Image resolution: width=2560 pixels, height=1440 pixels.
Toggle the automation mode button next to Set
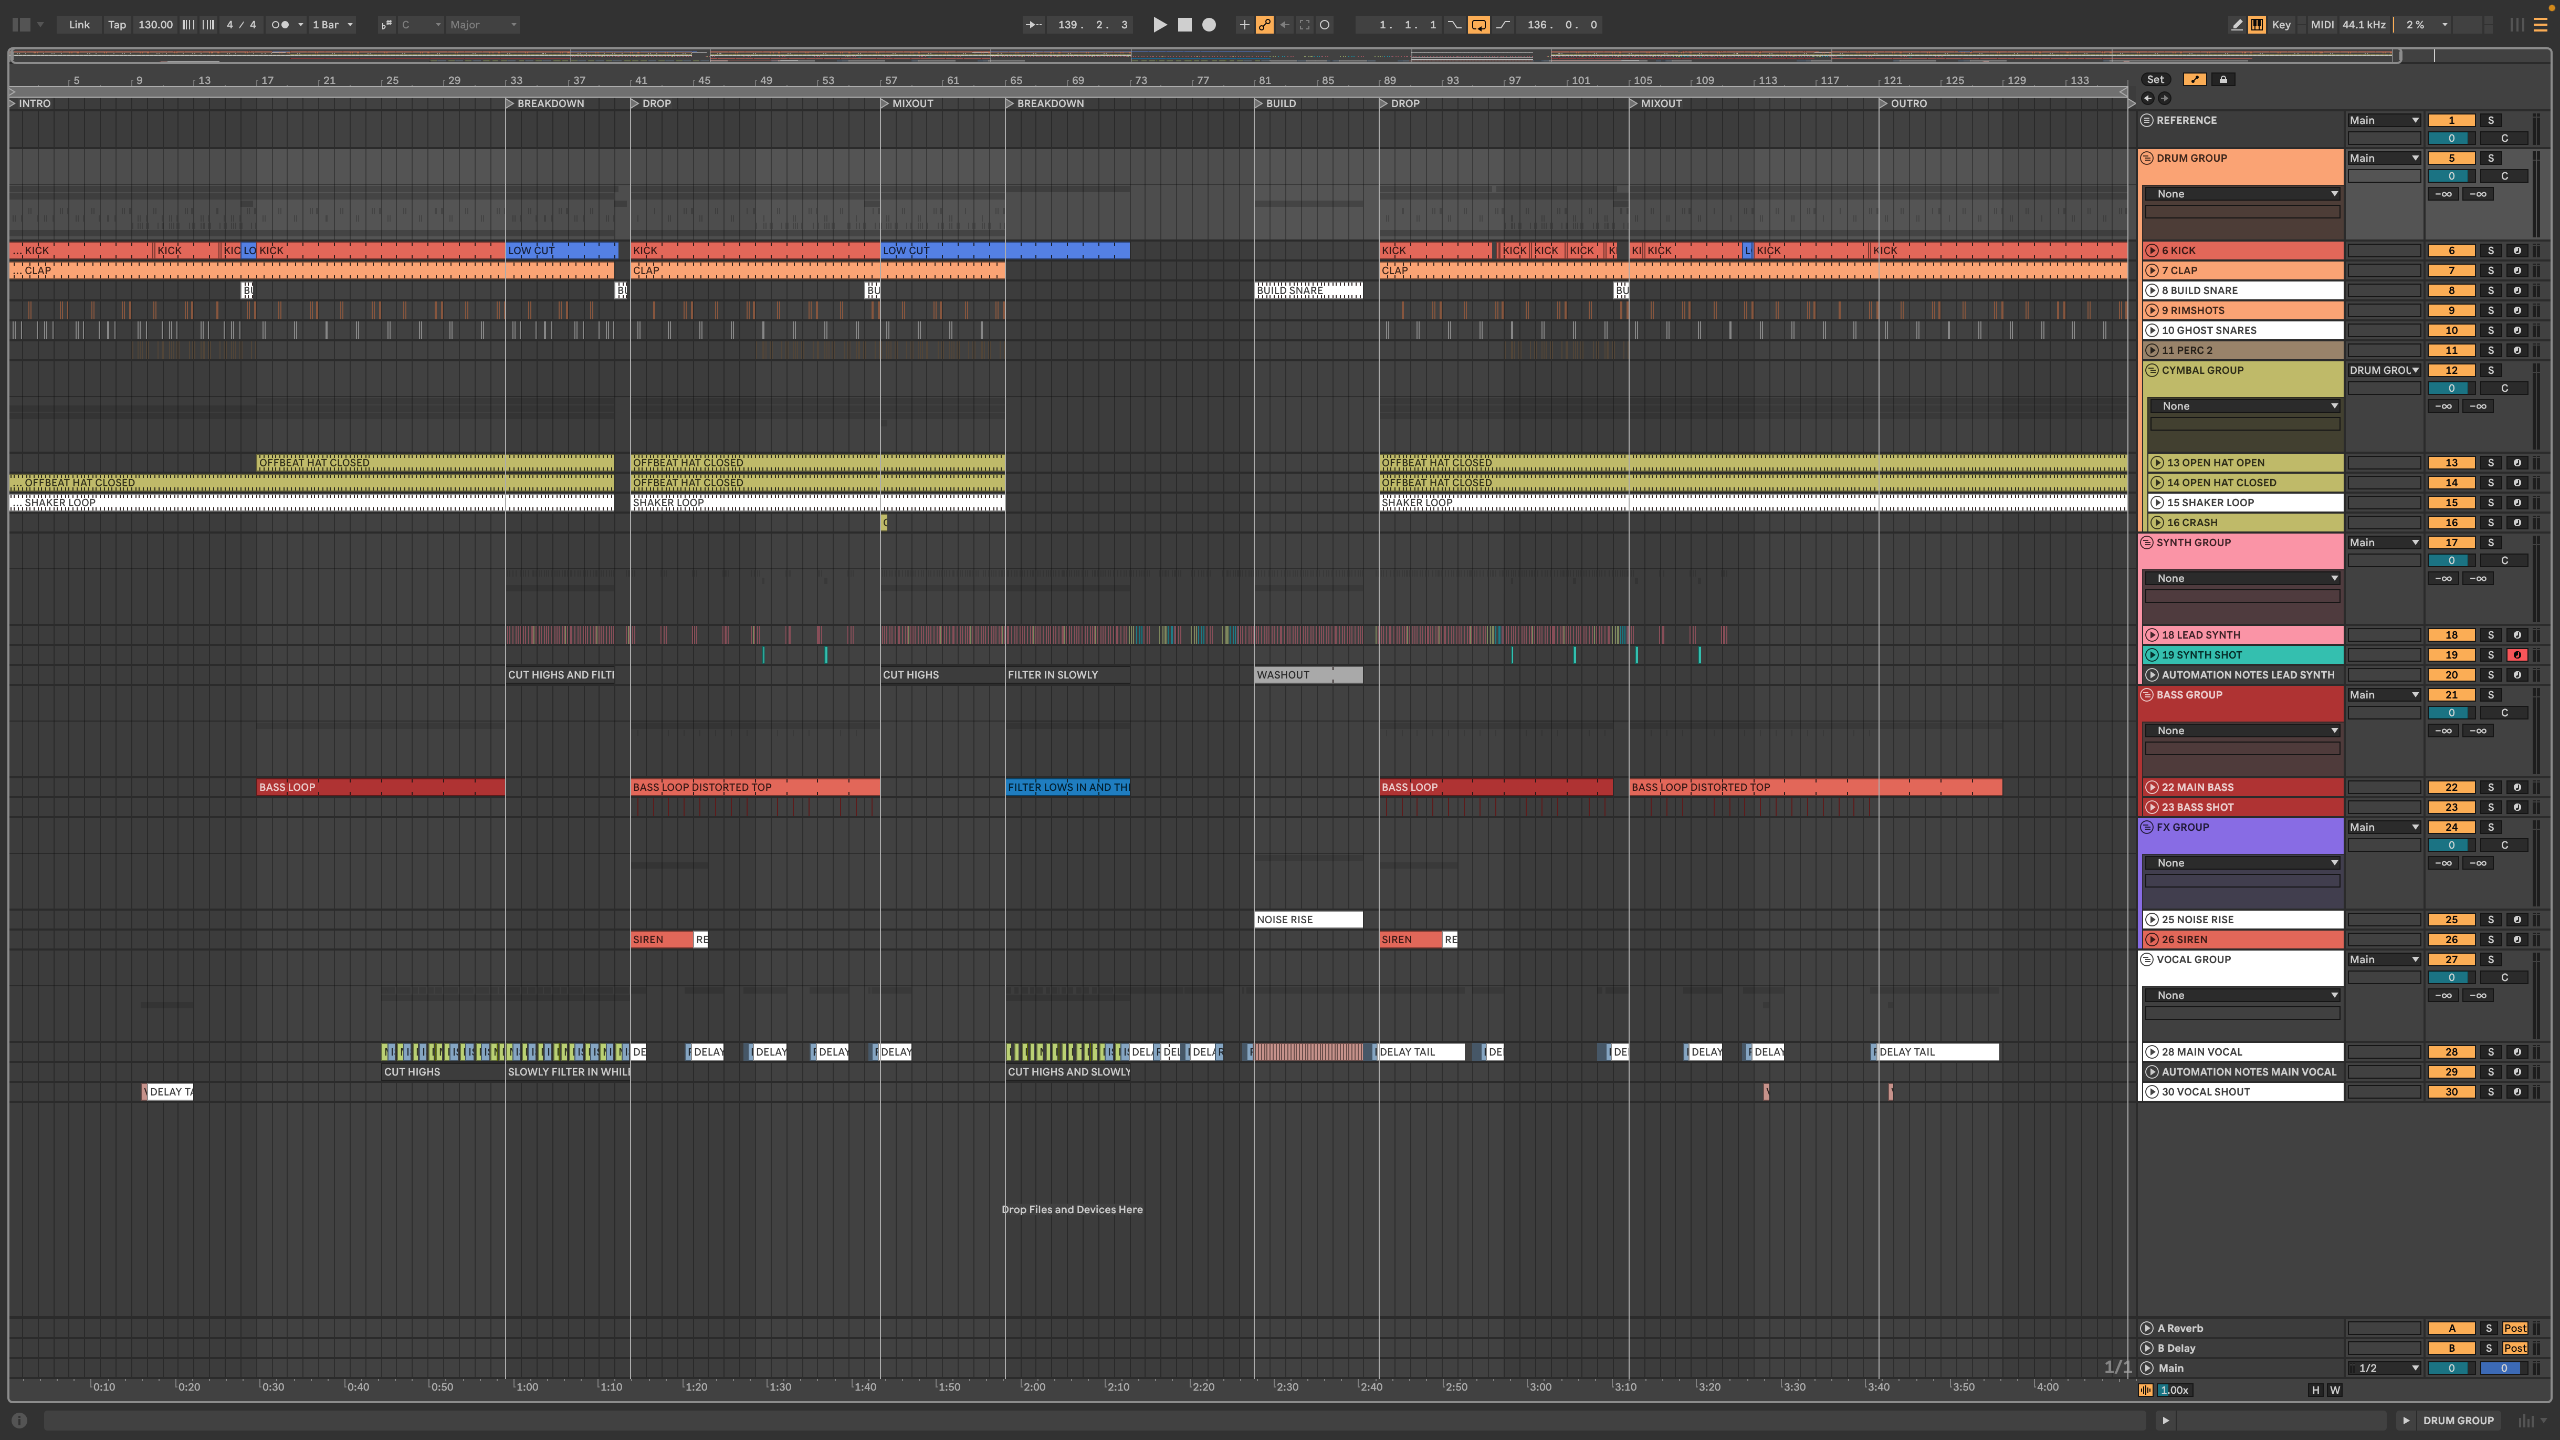click(2195, 80)
